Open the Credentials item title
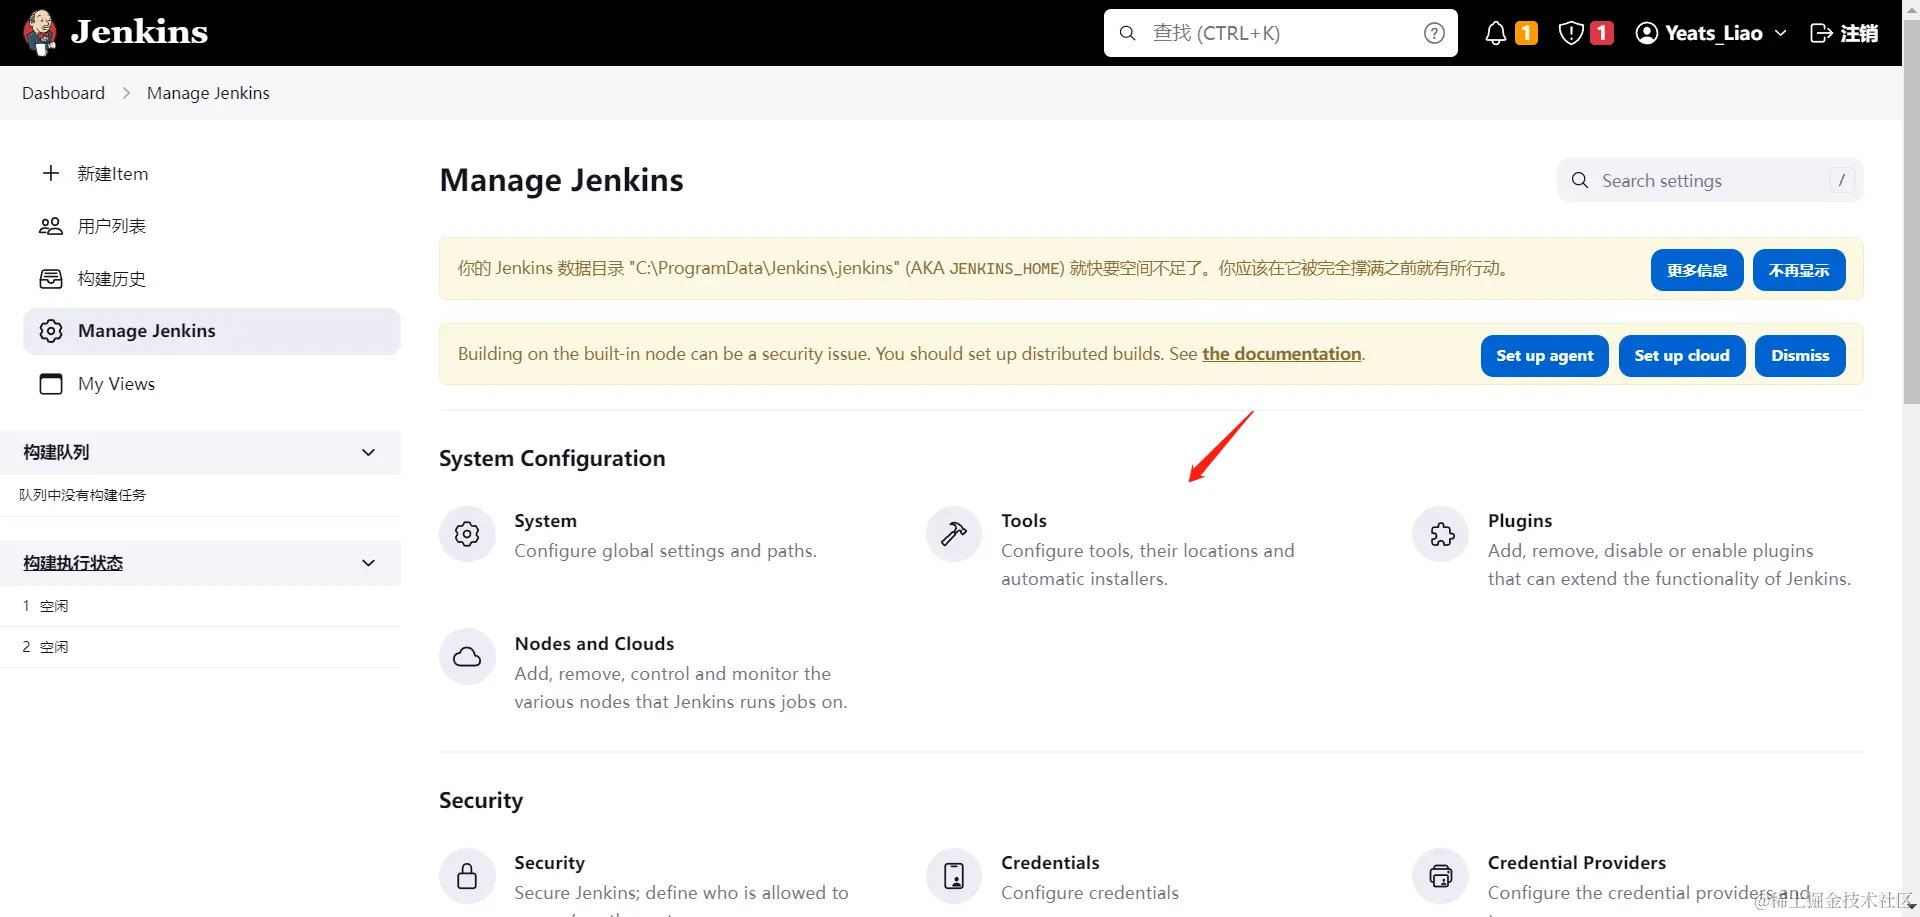Viewport: 1920px width, 917px height. click(1050, 863)
